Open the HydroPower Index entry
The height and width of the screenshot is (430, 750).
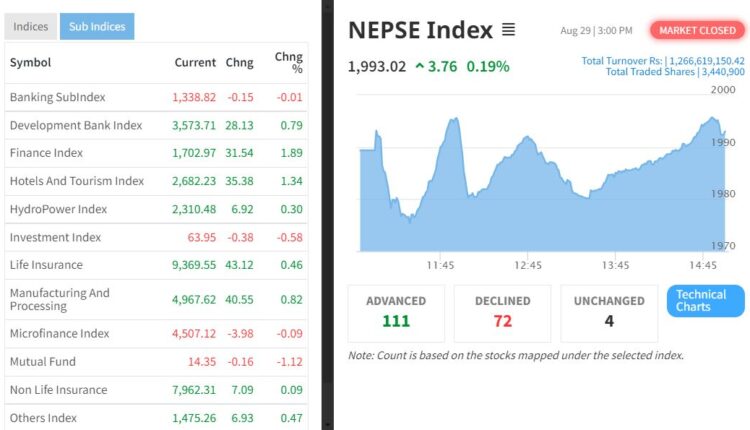58,209
